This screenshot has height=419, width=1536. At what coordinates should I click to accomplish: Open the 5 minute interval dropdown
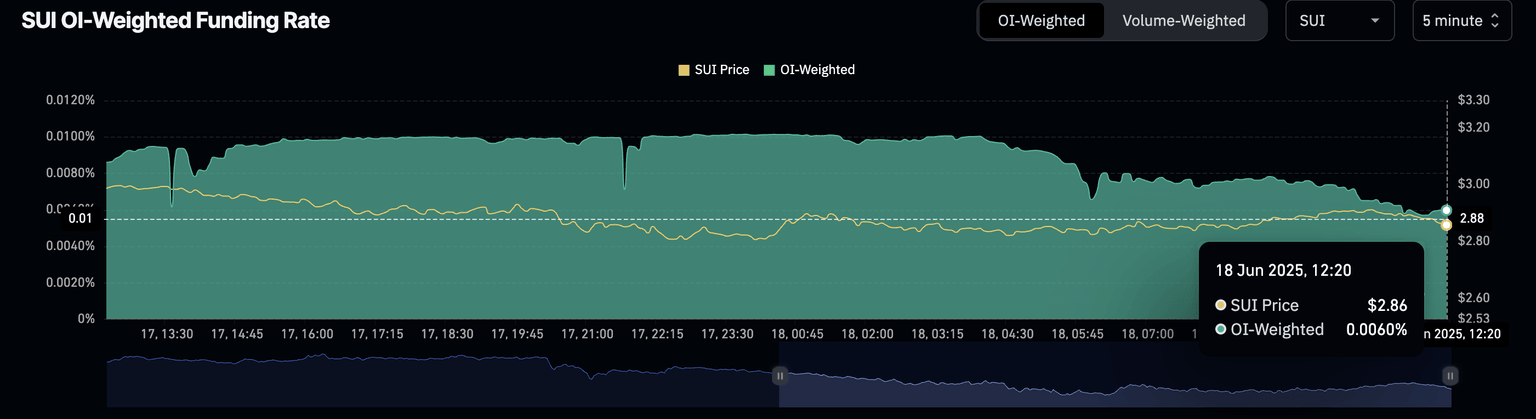pyautogui.click(x=1461, y=21)
